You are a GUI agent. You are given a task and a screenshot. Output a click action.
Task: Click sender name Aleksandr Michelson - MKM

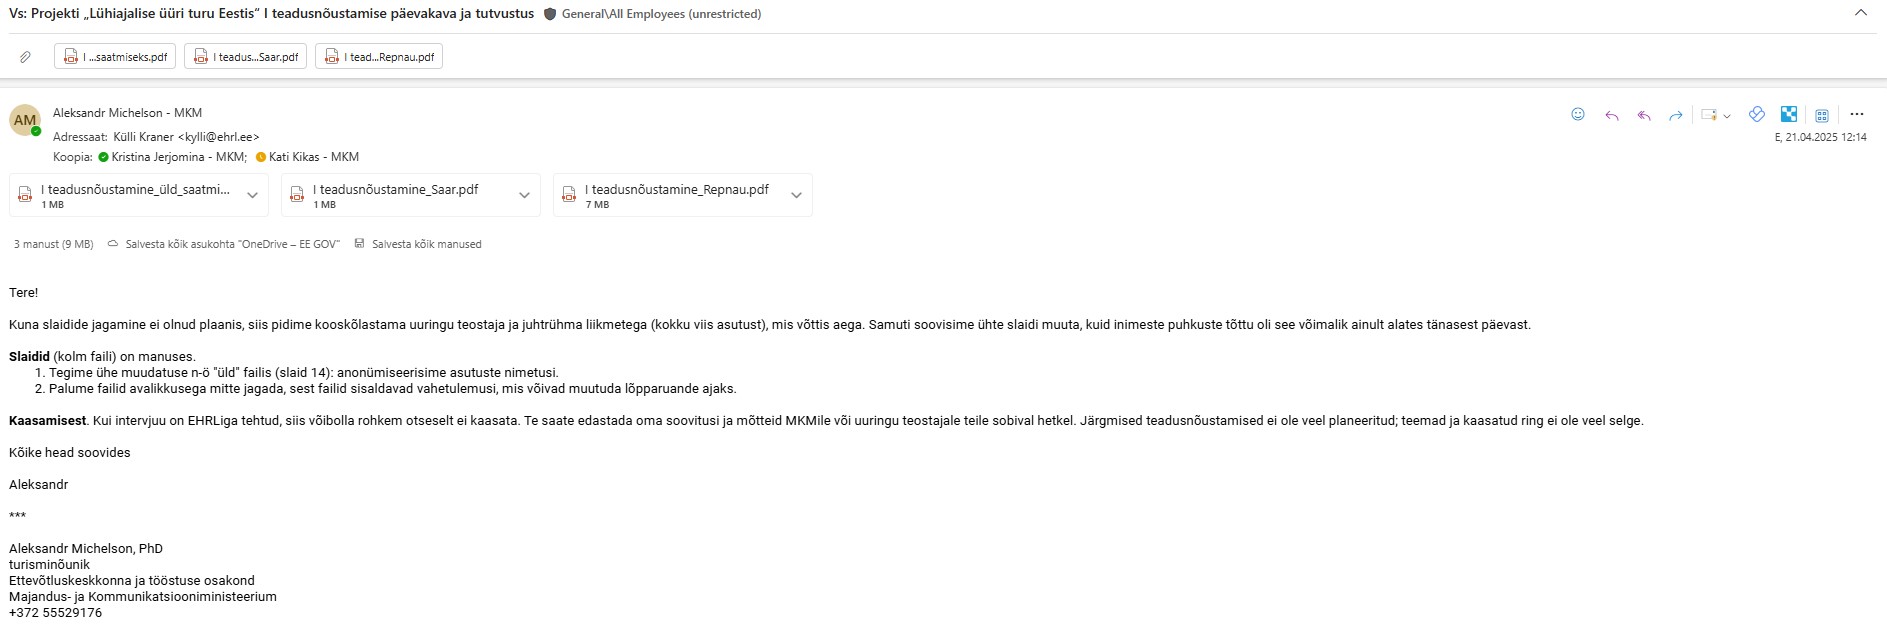coord(127,113)
